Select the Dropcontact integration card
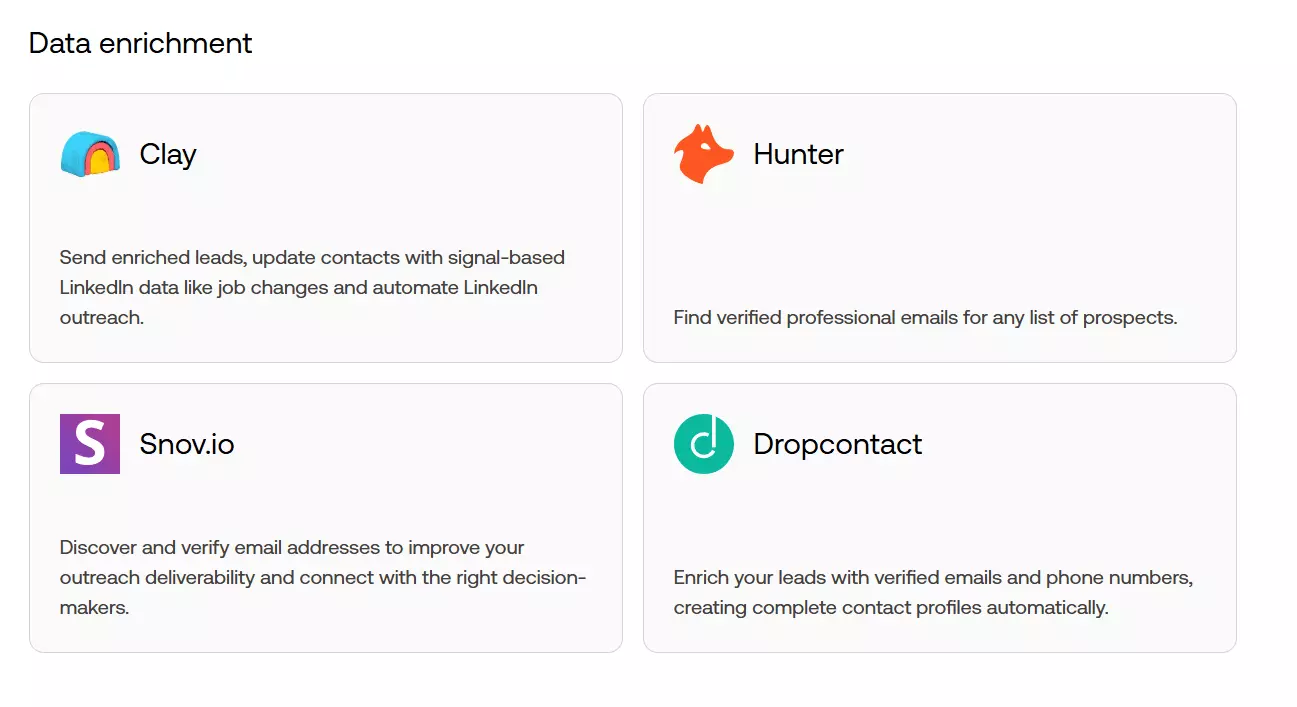This screenshot has width=1297, height=707. (x=939, y=516)
